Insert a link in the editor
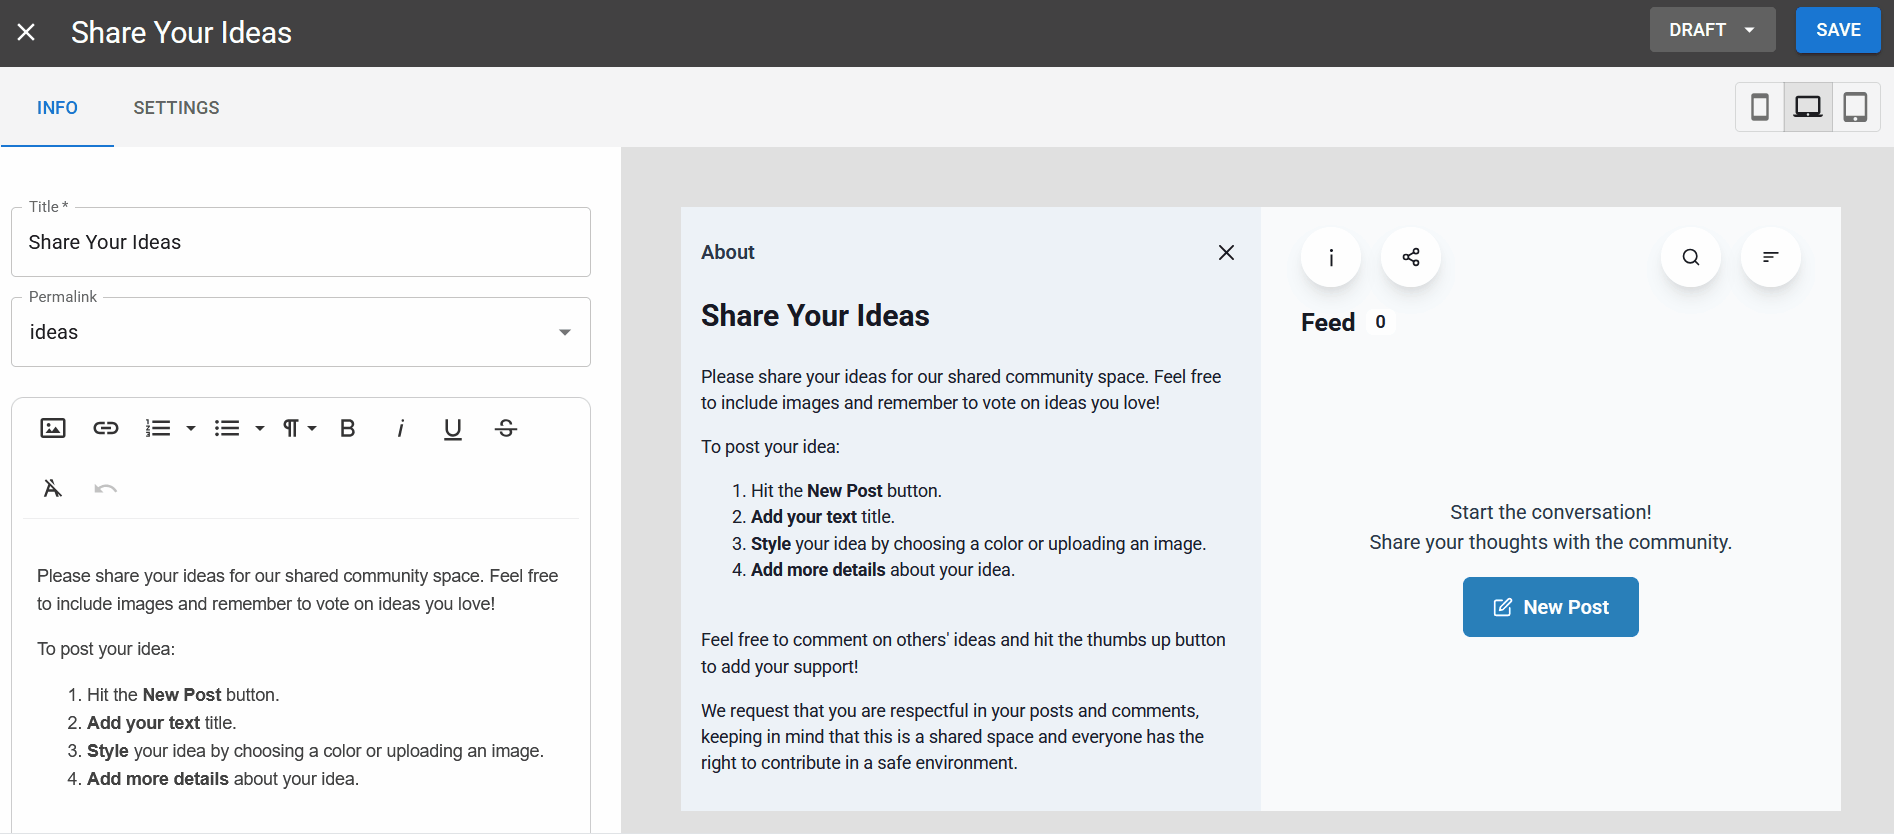Viewport: 1894px width, 834px height. 106,428
